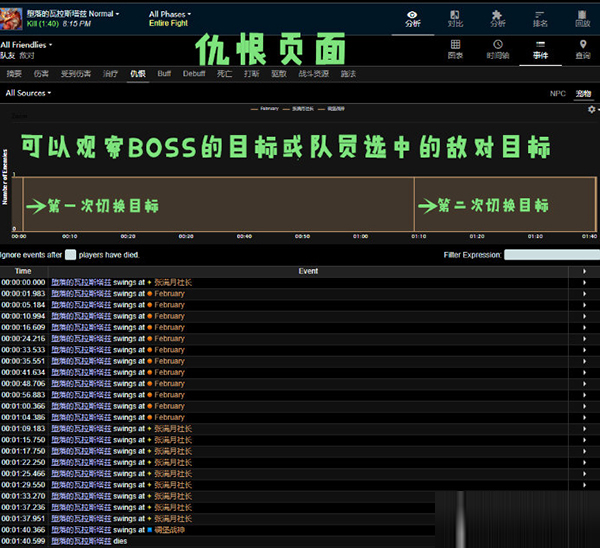Screen dimensions: 600x548
Task: Click the Filter Expression input field
Action: coord(550,255)
